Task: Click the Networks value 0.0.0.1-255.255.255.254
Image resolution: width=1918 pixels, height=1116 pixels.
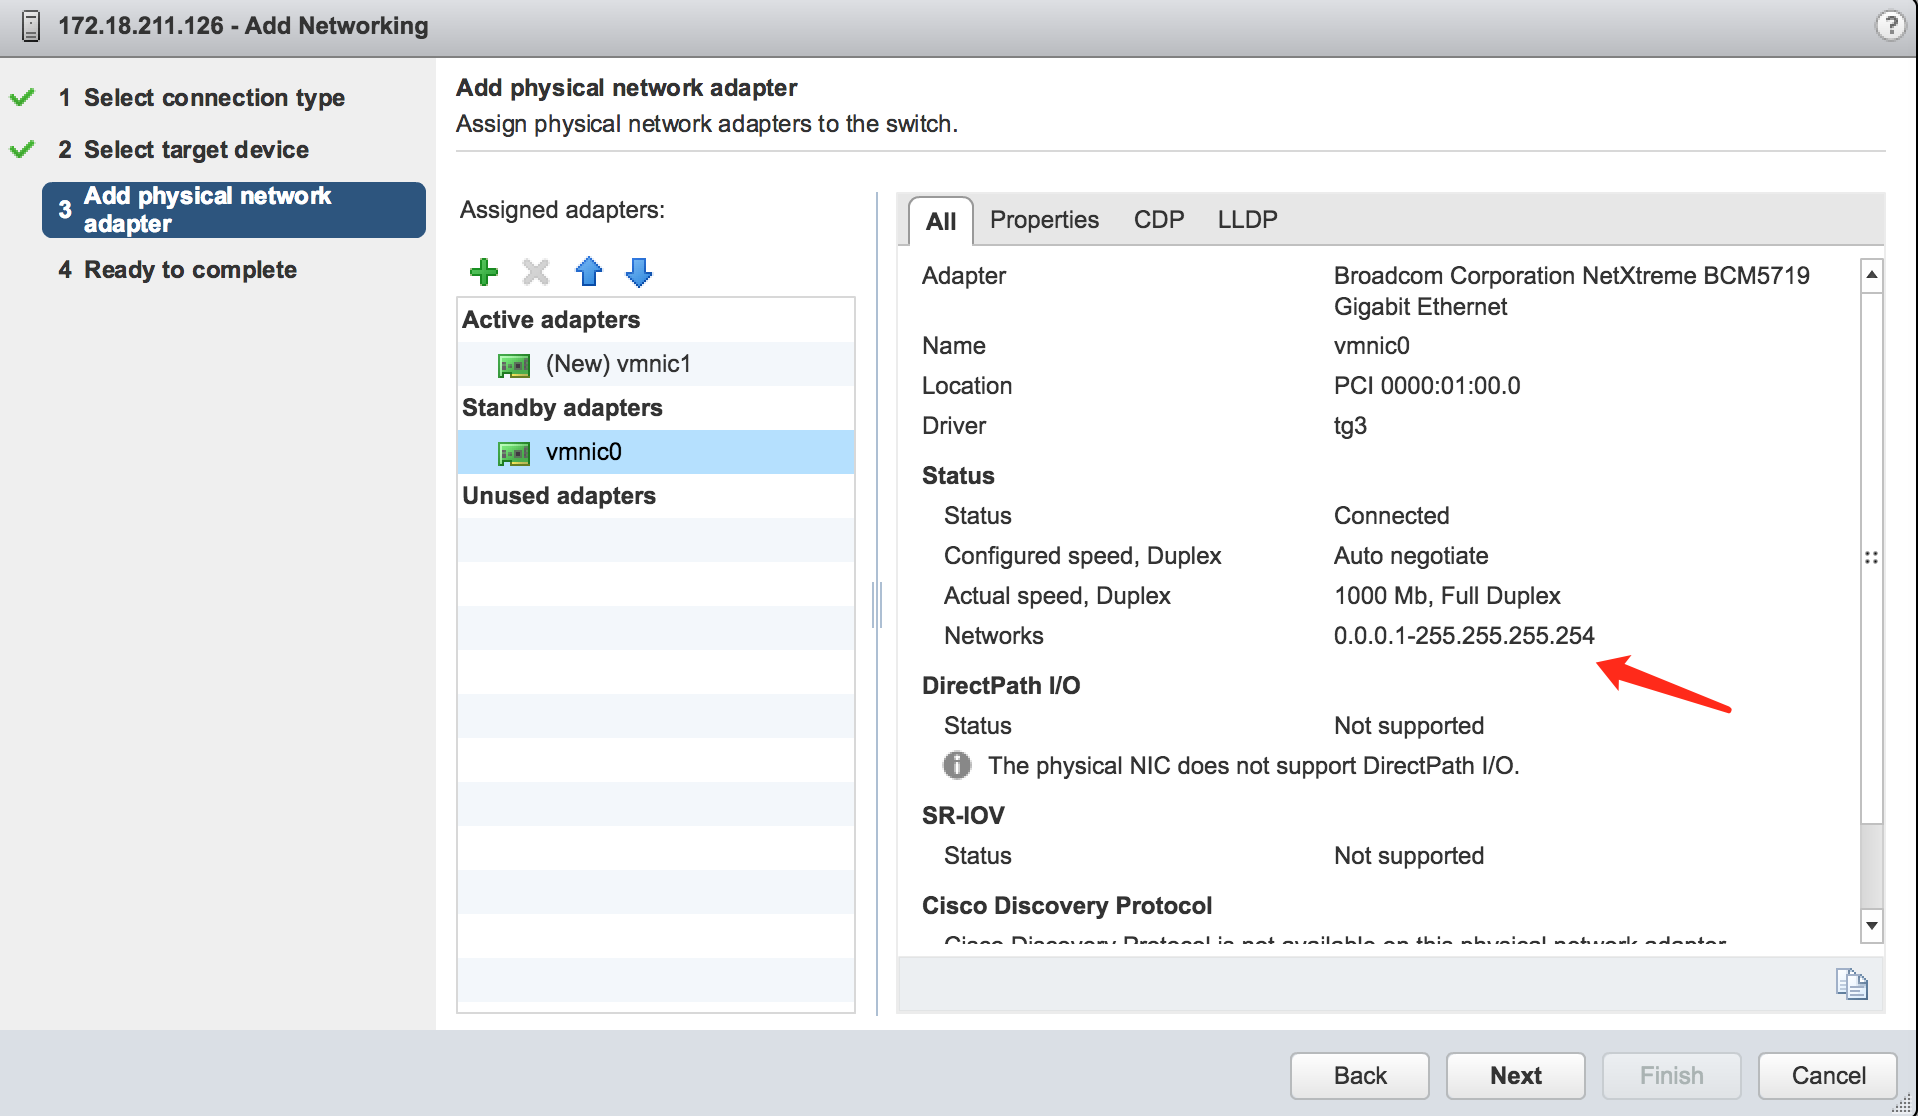Action: 1463,635
